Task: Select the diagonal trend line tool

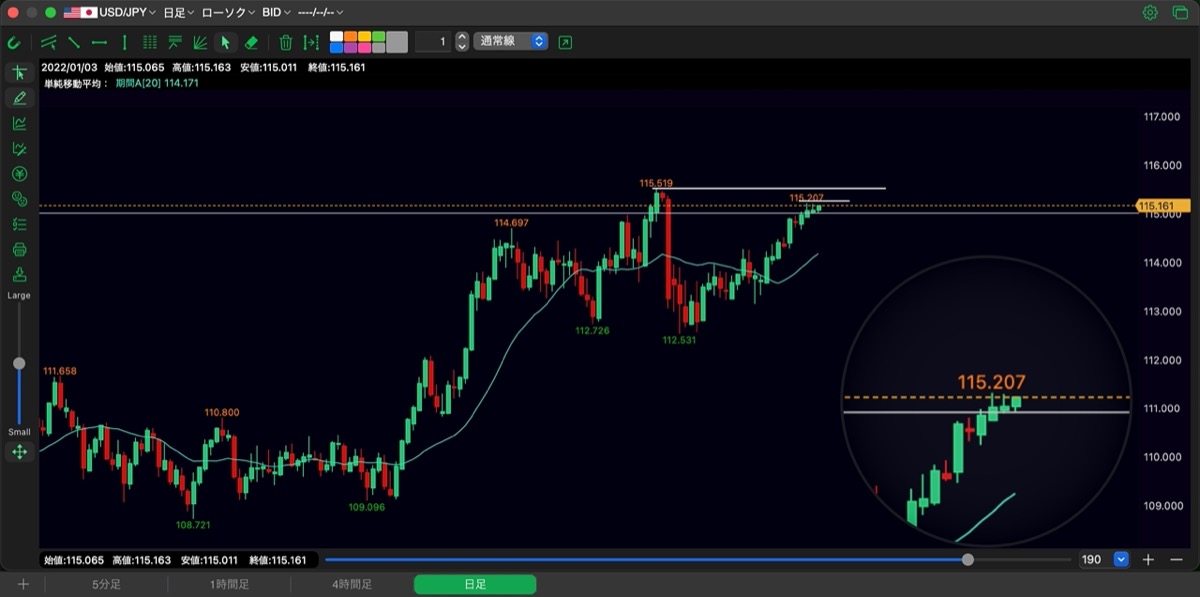Action: [x=74, y=42]
